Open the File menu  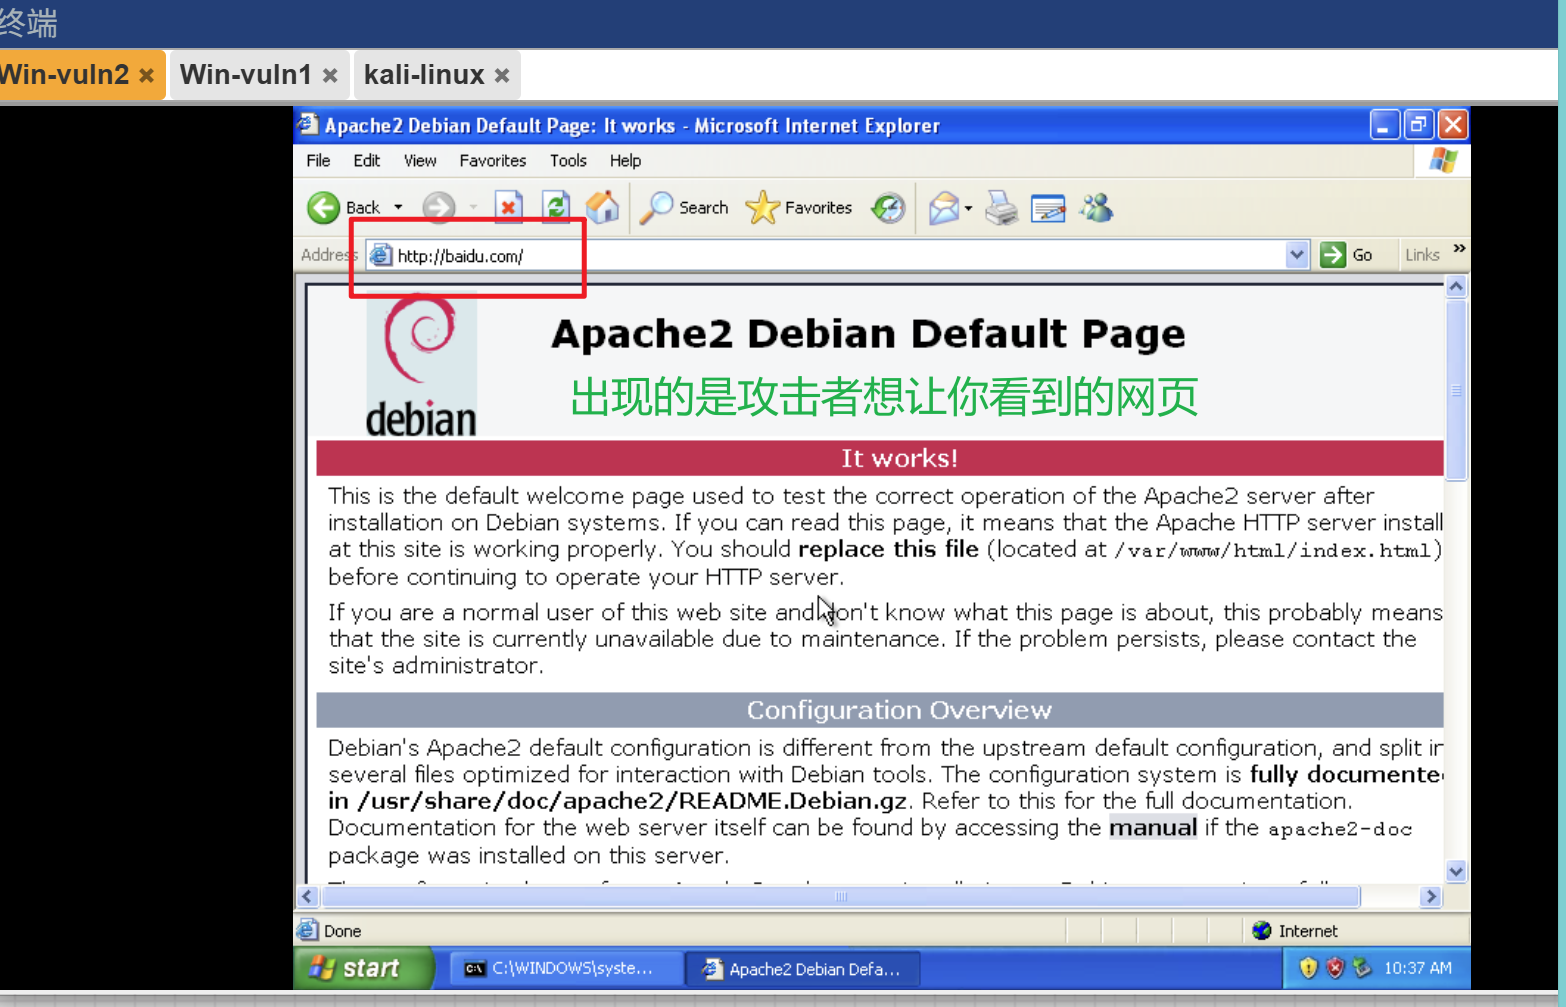318,160
